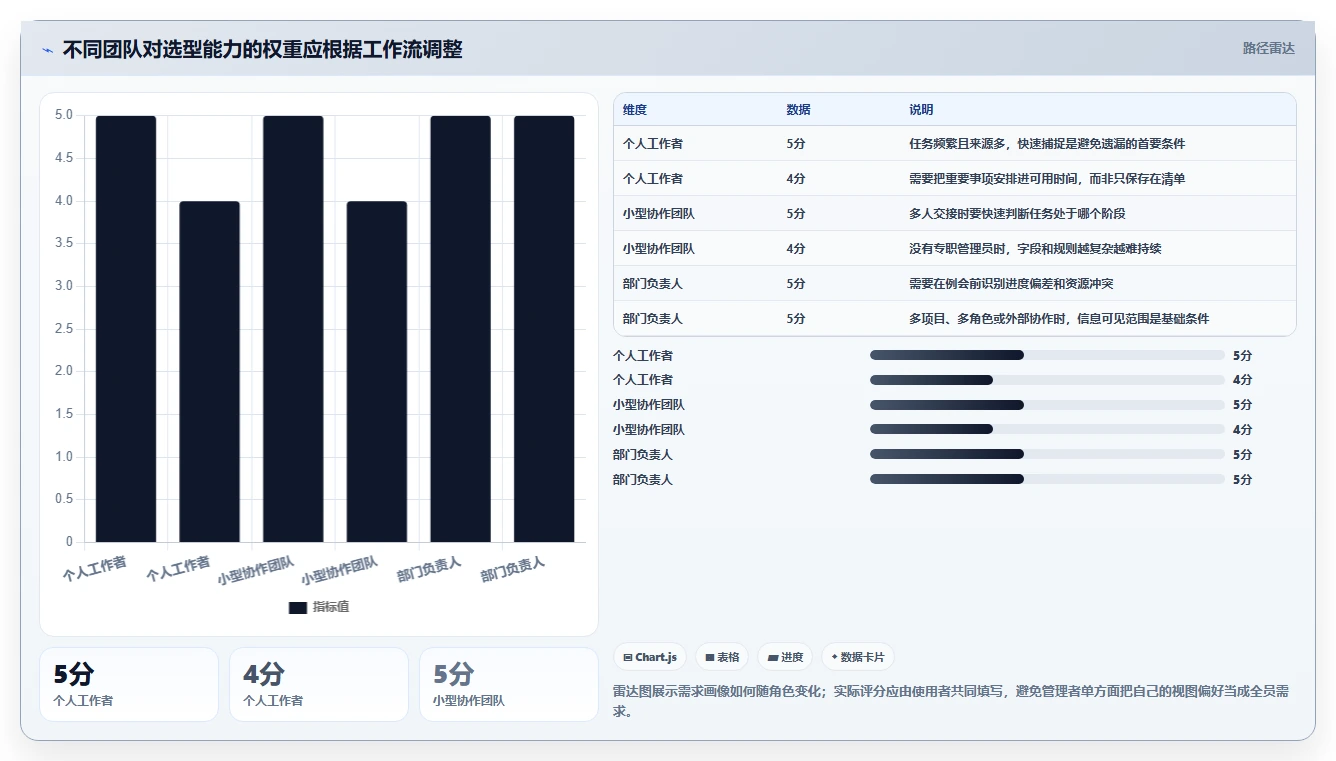Toggle the 指标值 legend item

[x=319, y=607]
